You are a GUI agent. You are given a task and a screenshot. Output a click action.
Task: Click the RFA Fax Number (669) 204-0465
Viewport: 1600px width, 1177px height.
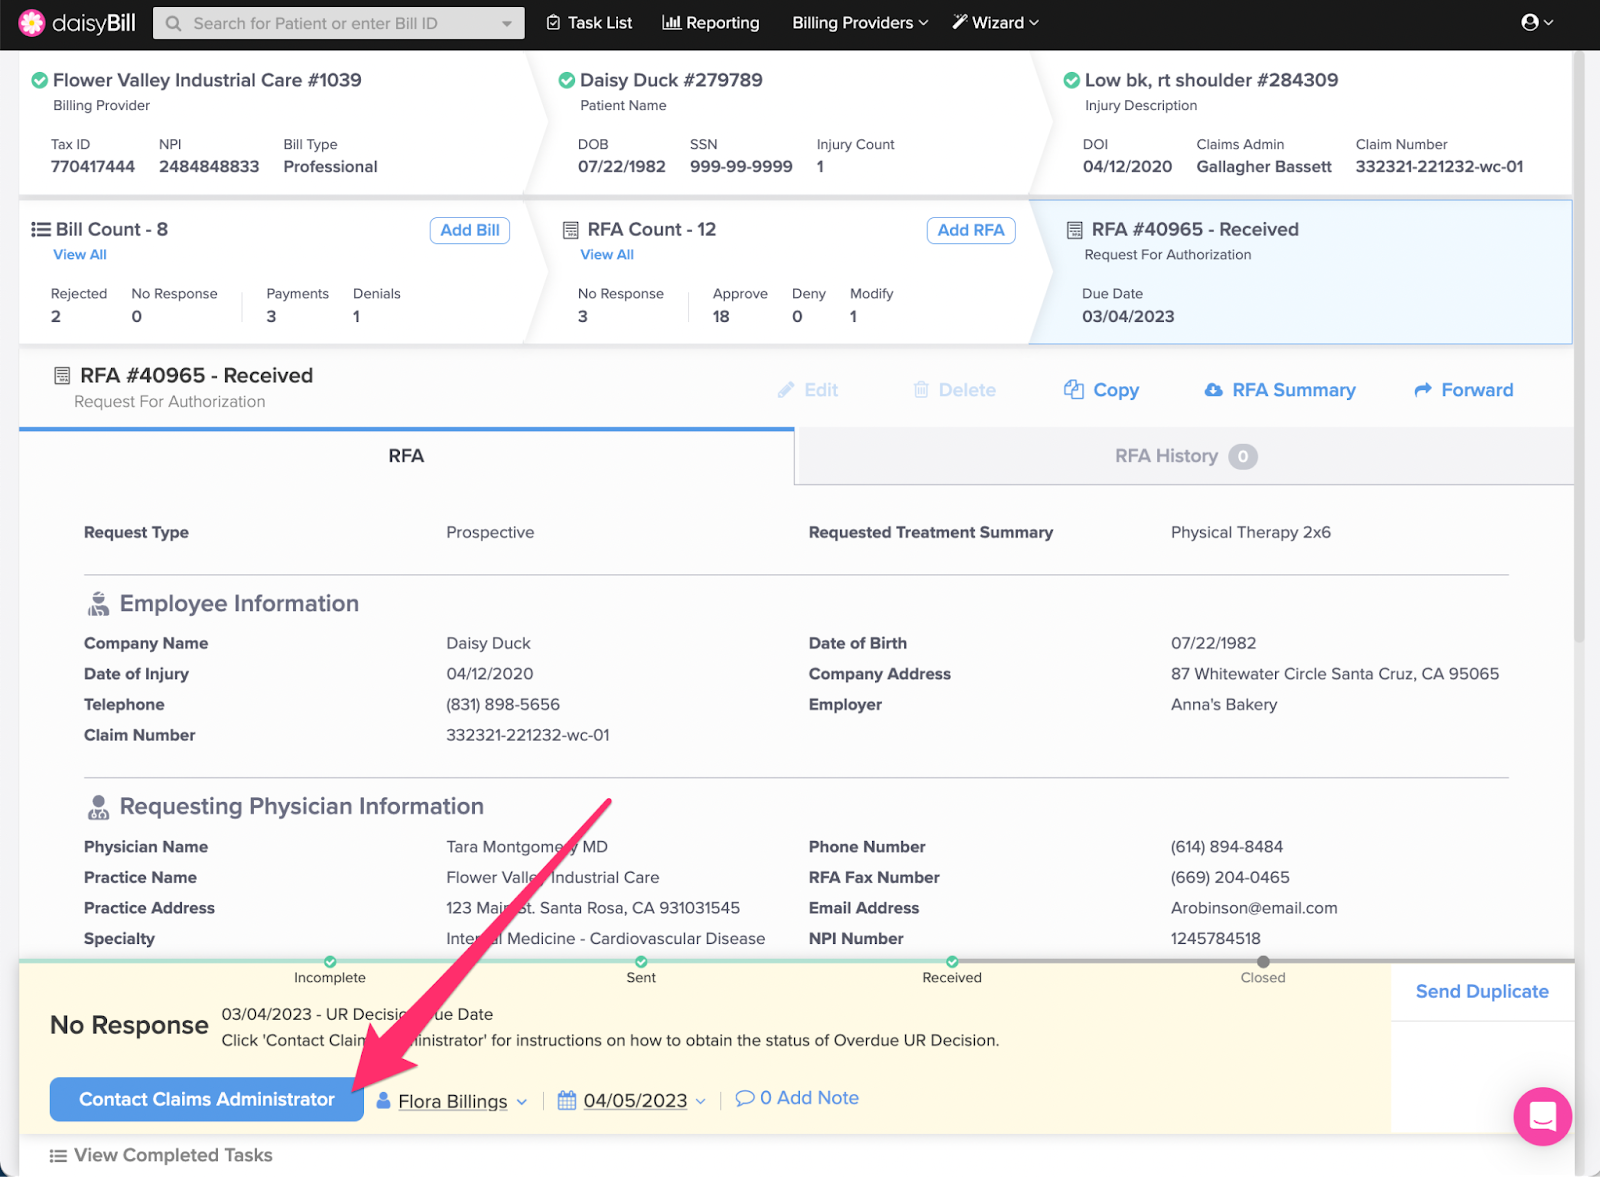click(1230, 877)
